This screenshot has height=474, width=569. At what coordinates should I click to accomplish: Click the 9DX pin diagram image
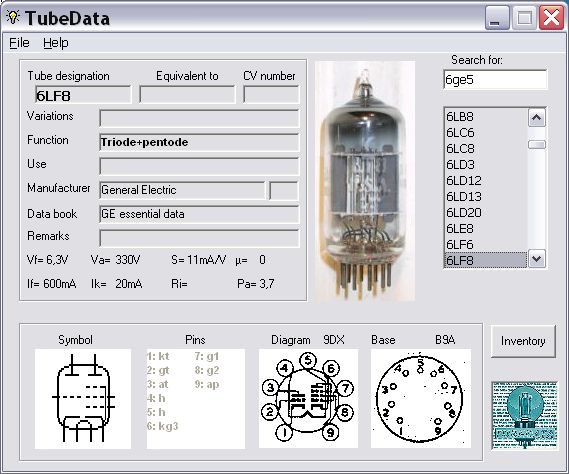point(308,399)
